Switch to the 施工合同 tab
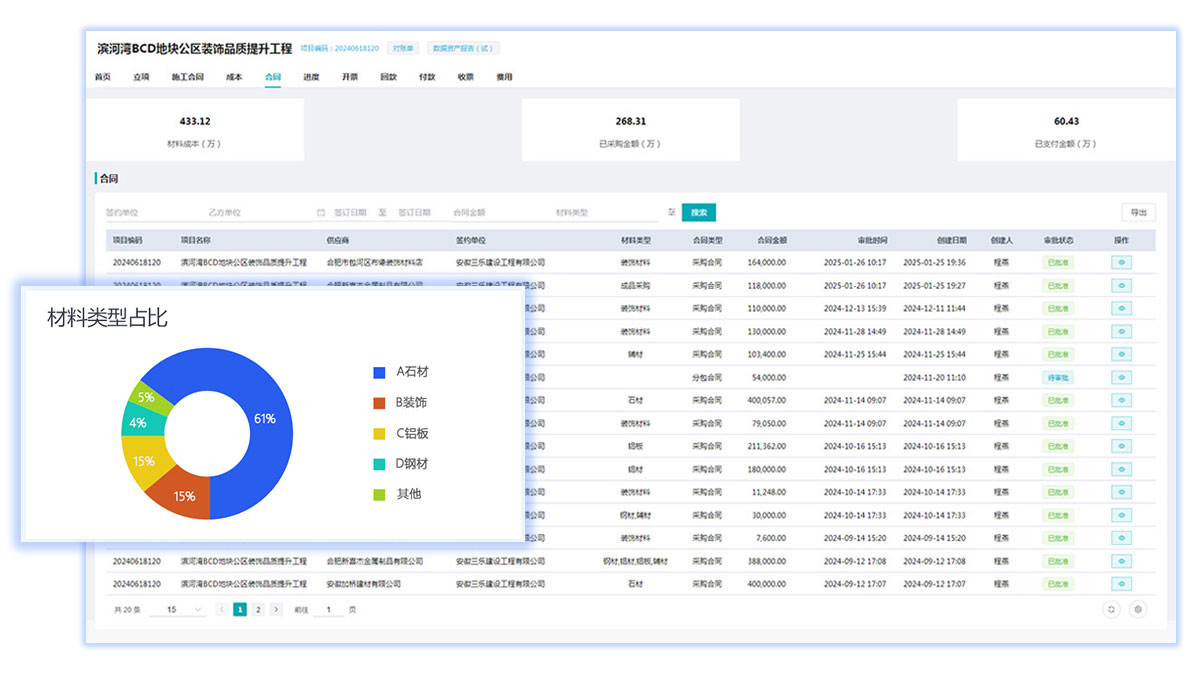 (187, 77)
